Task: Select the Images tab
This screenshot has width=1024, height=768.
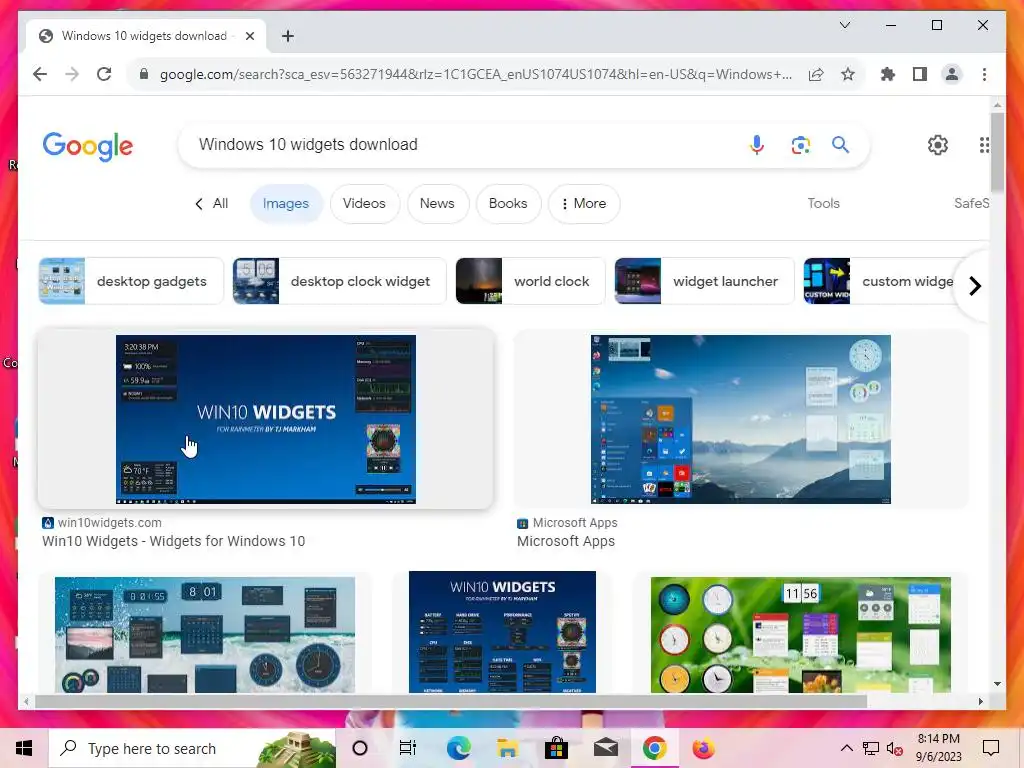Action: pos(285,204)
